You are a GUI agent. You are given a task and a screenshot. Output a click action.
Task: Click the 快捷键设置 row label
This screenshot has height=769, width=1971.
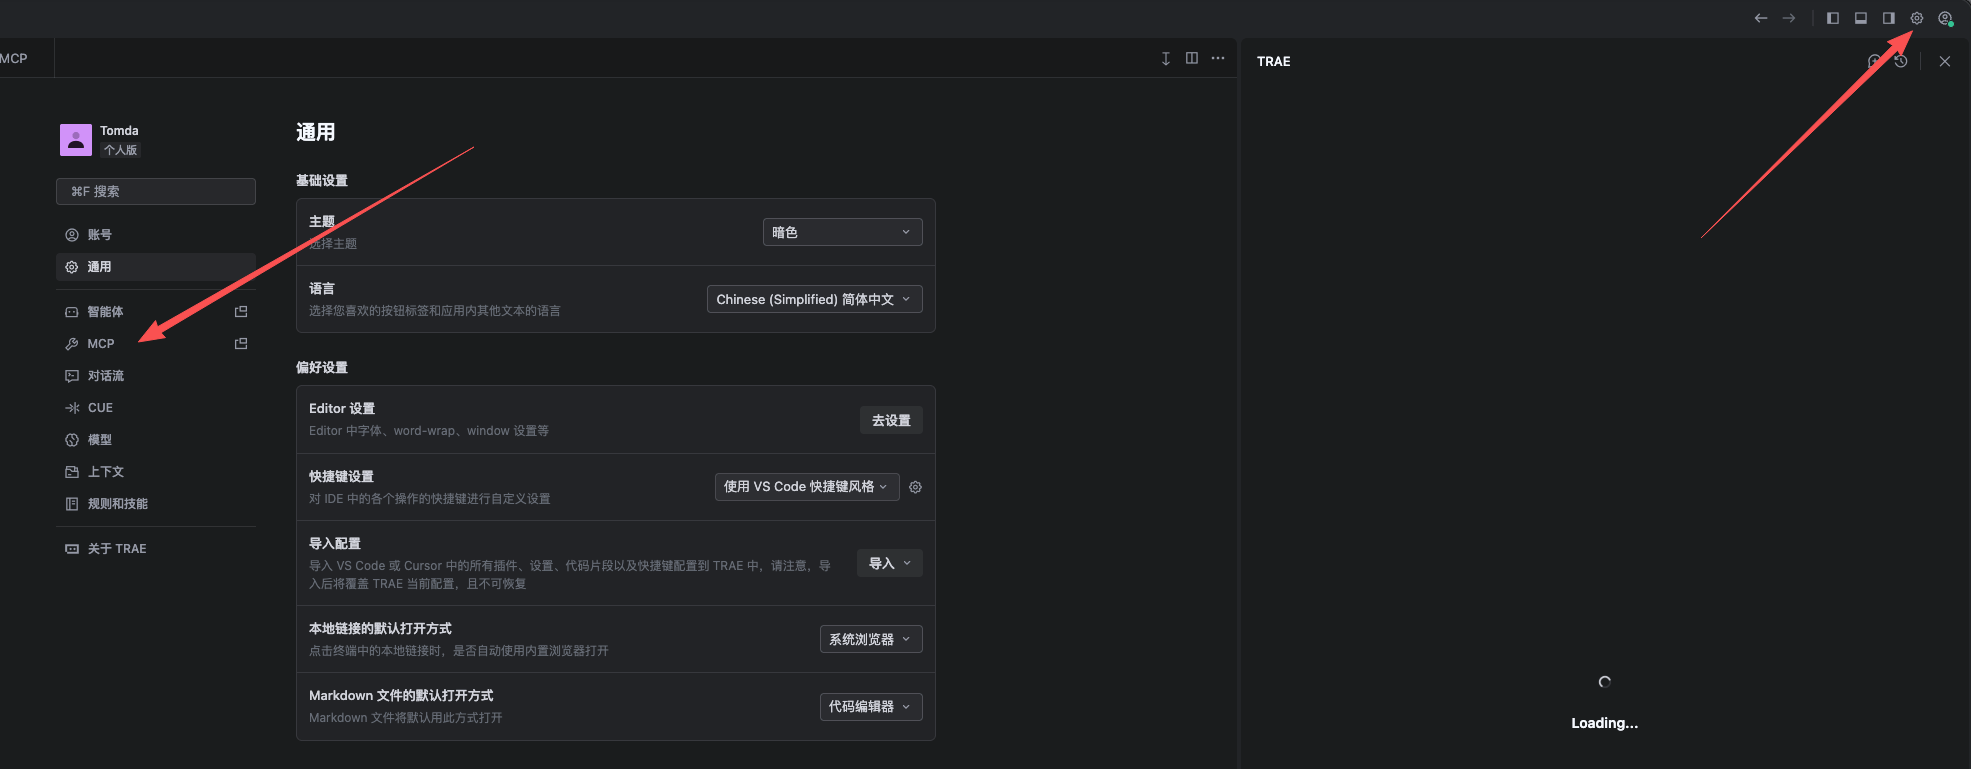click(341, 477)
